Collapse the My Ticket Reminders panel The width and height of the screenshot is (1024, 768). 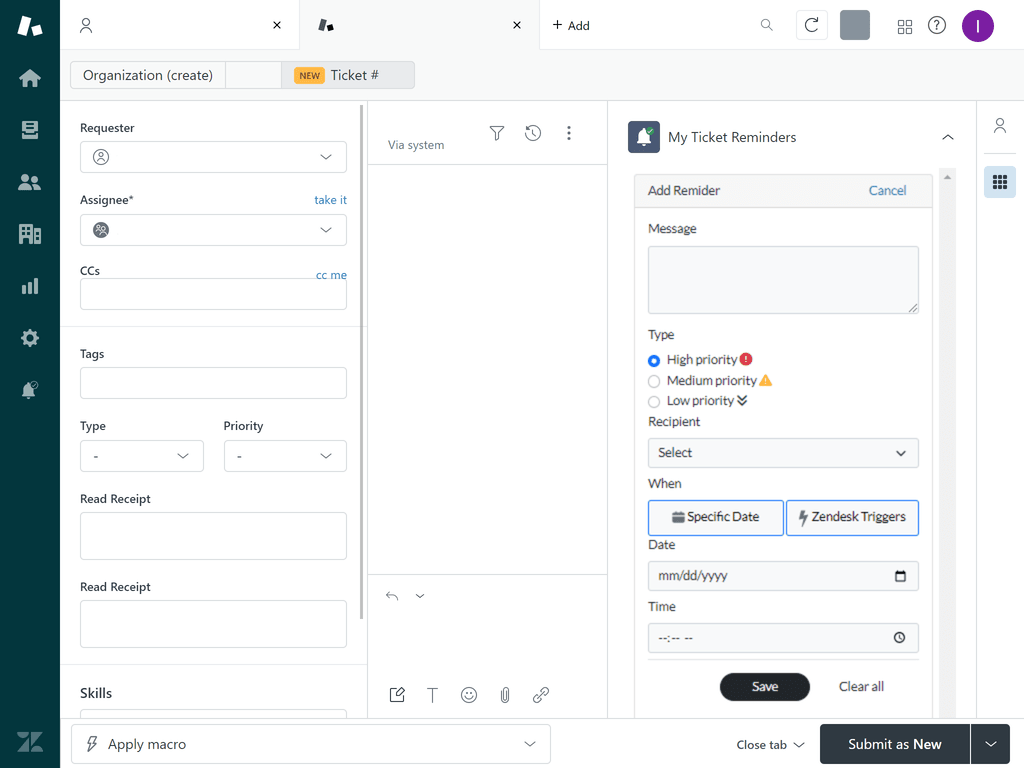click(x=948, y=137)
